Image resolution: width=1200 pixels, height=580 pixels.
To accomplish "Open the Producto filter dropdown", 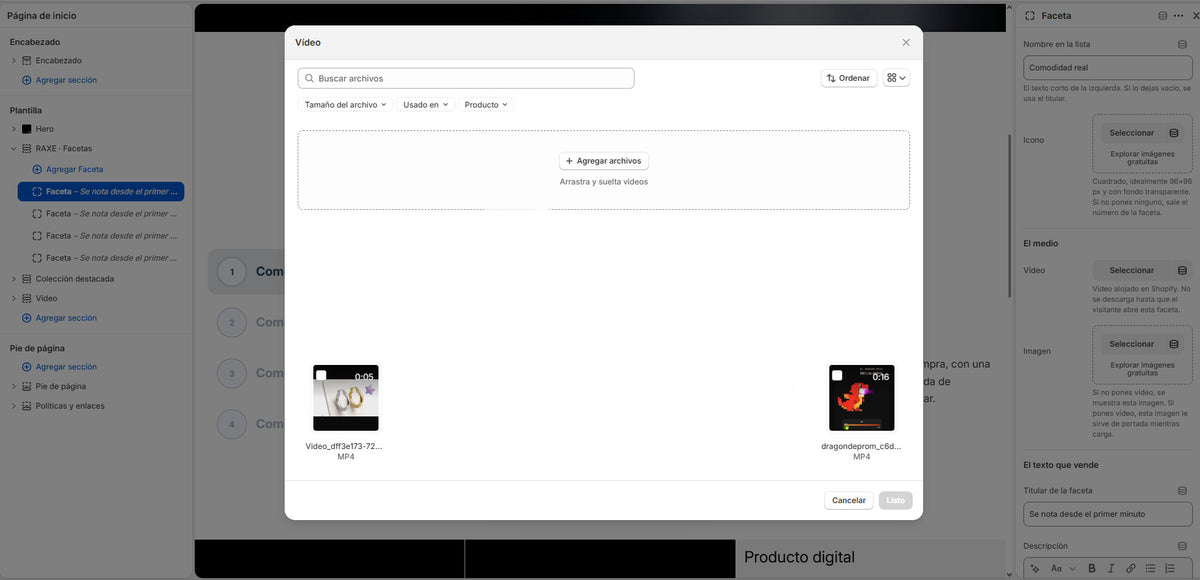I will 486,104.
